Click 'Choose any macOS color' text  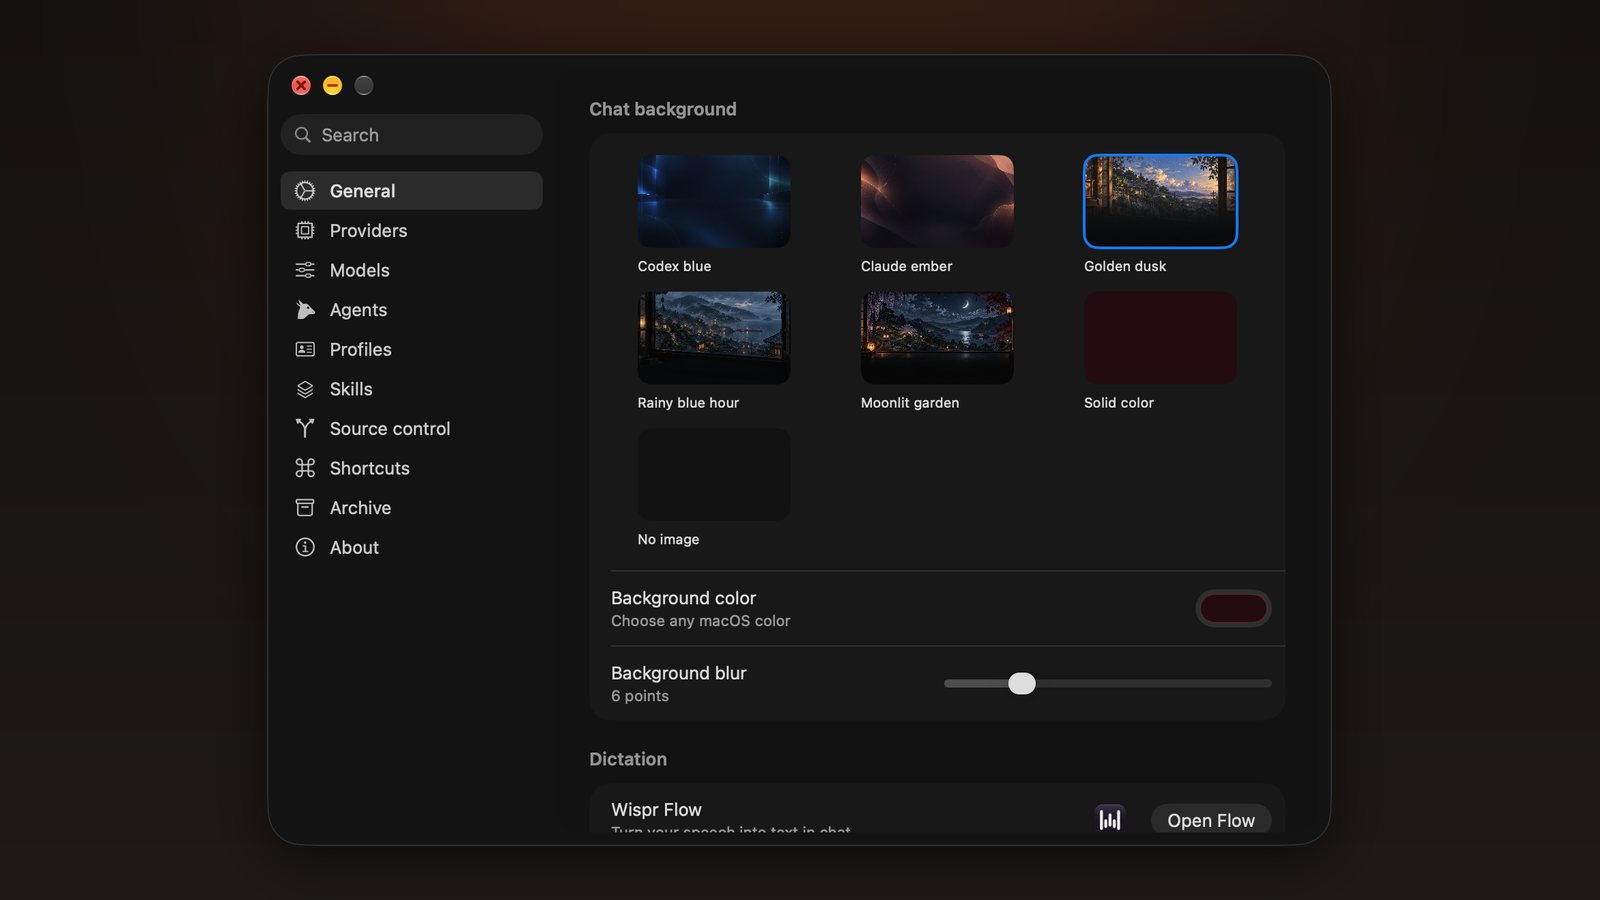701,621
